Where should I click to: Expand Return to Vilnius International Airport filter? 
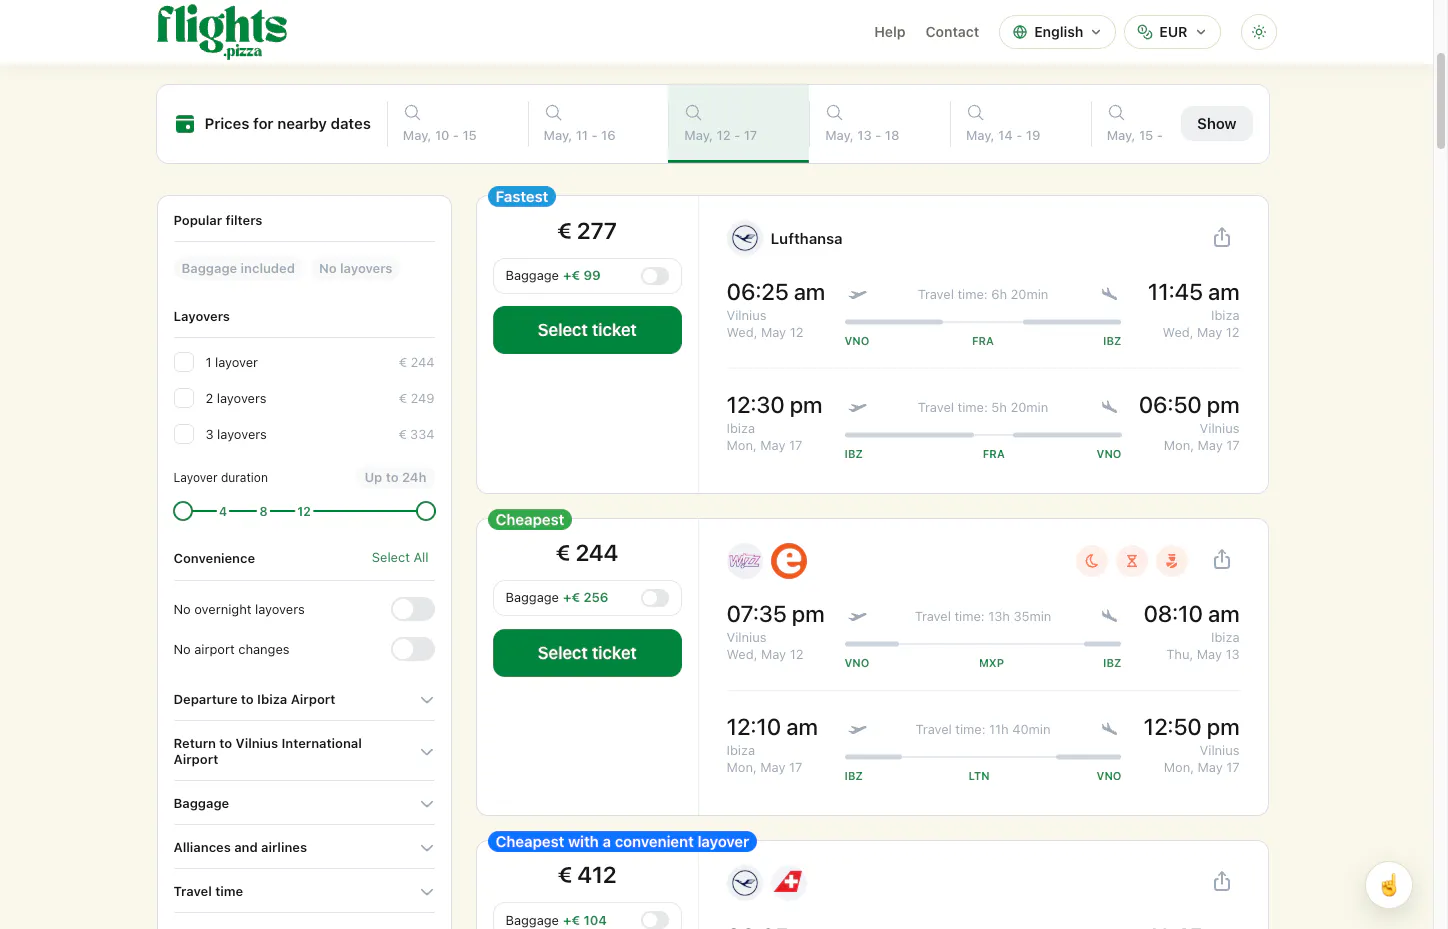[304, 752]
